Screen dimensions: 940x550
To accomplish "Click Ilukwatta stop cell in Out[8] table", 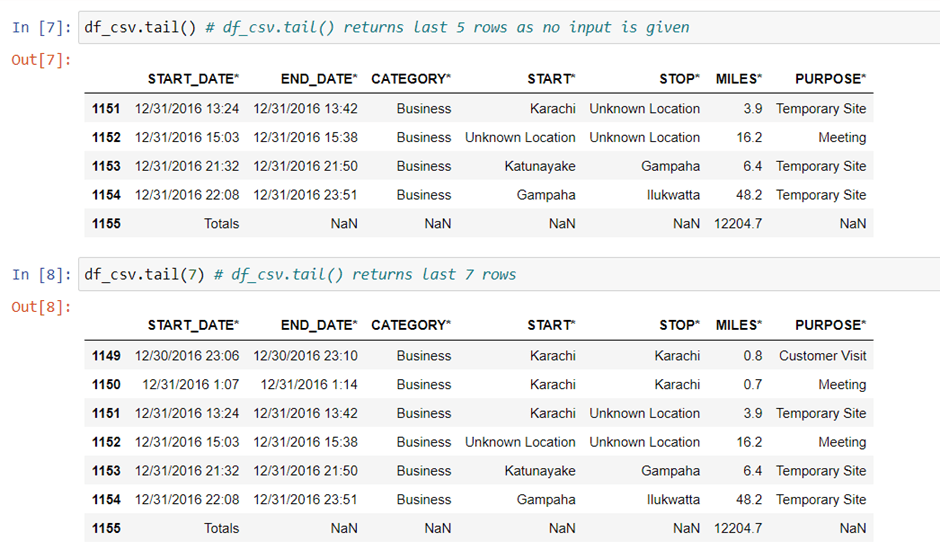I will 673,500.
